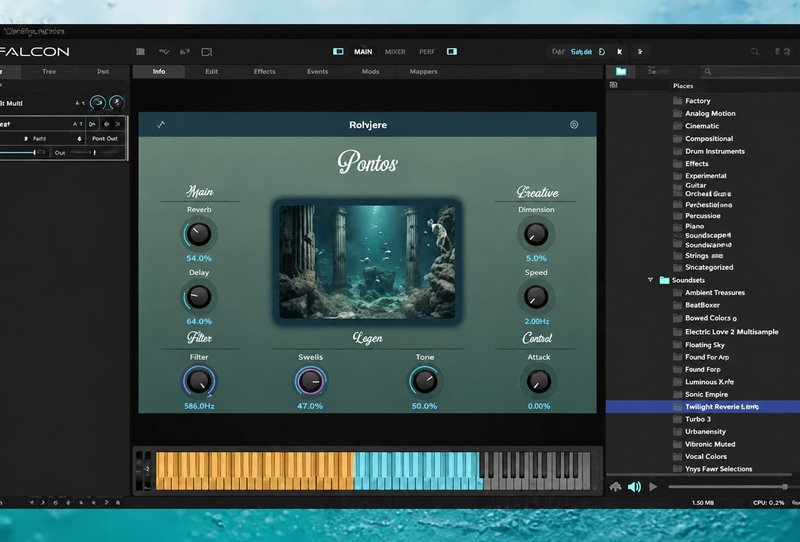
Task: Collapse the Soundsets folder tree
Action: click(x=651, y=280)
